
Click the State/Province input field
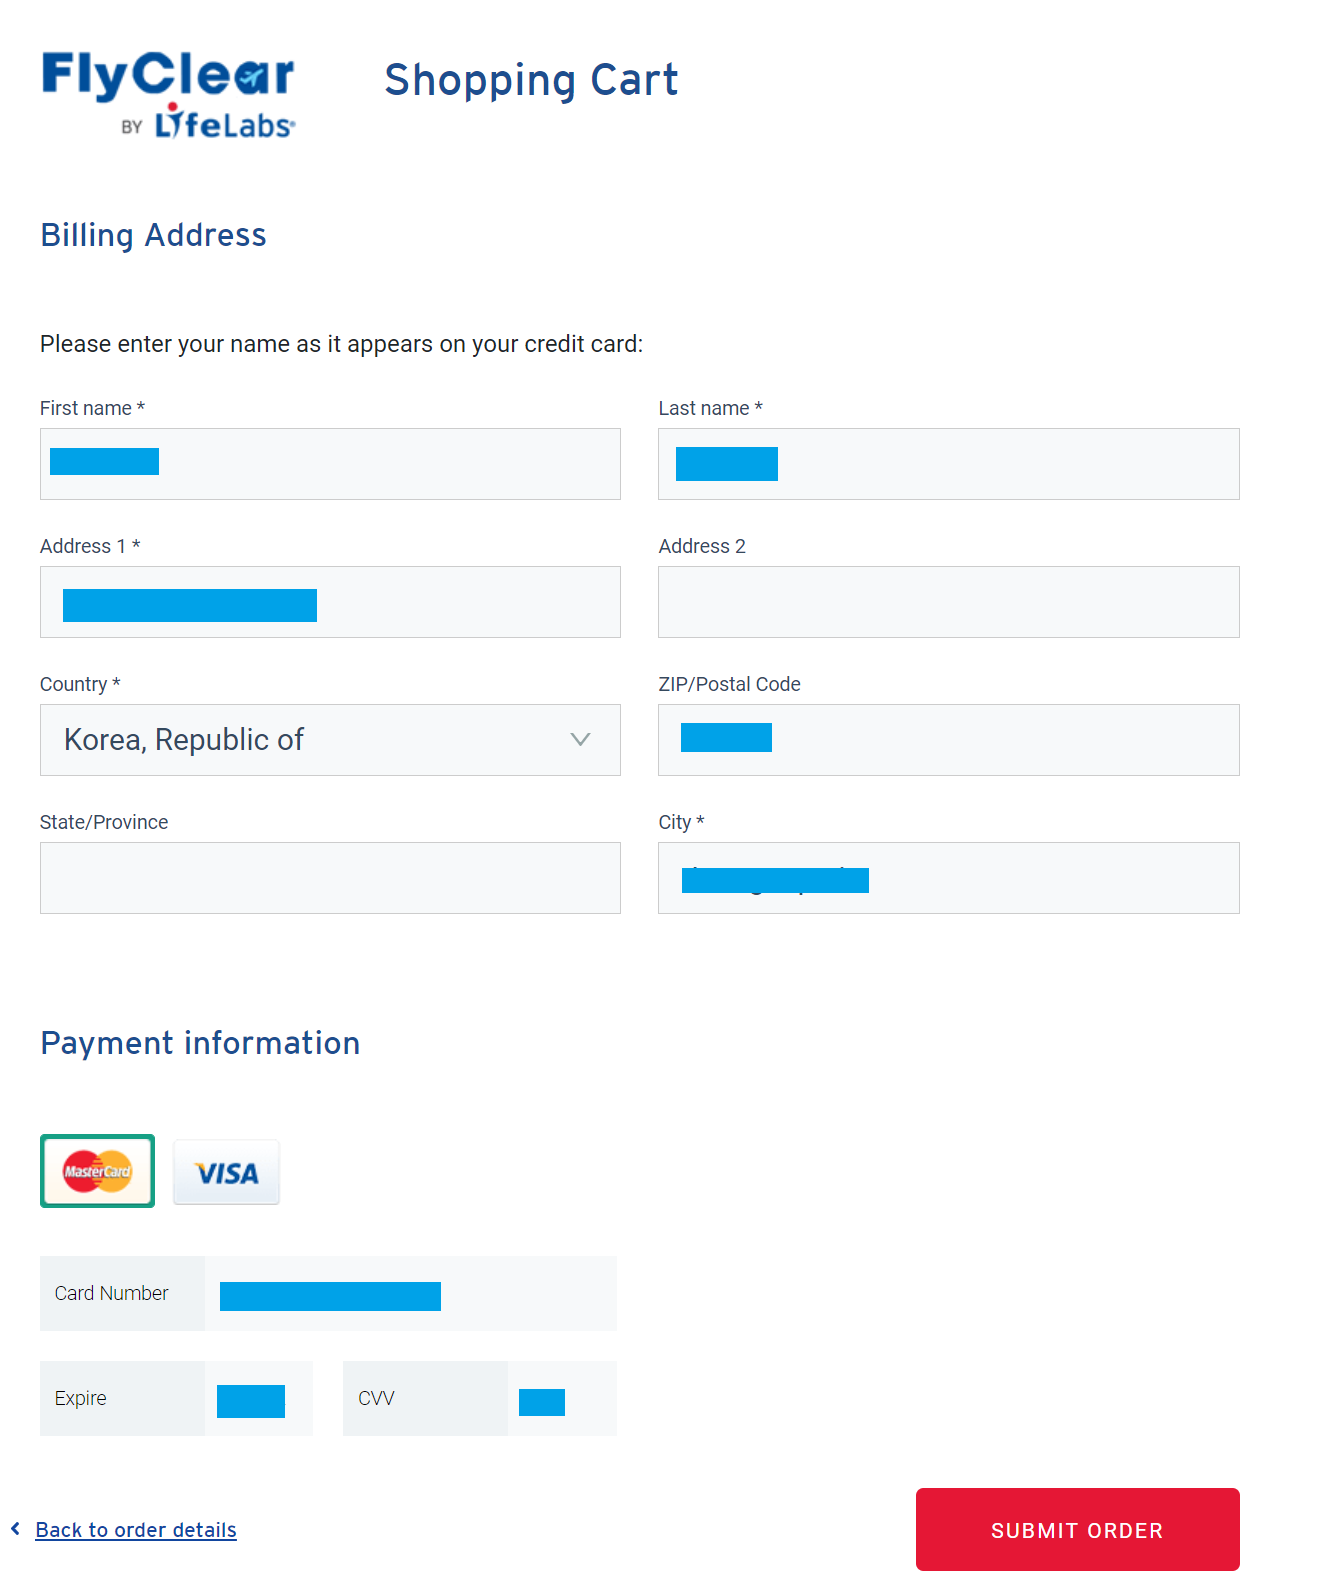(x=330, y=878)
